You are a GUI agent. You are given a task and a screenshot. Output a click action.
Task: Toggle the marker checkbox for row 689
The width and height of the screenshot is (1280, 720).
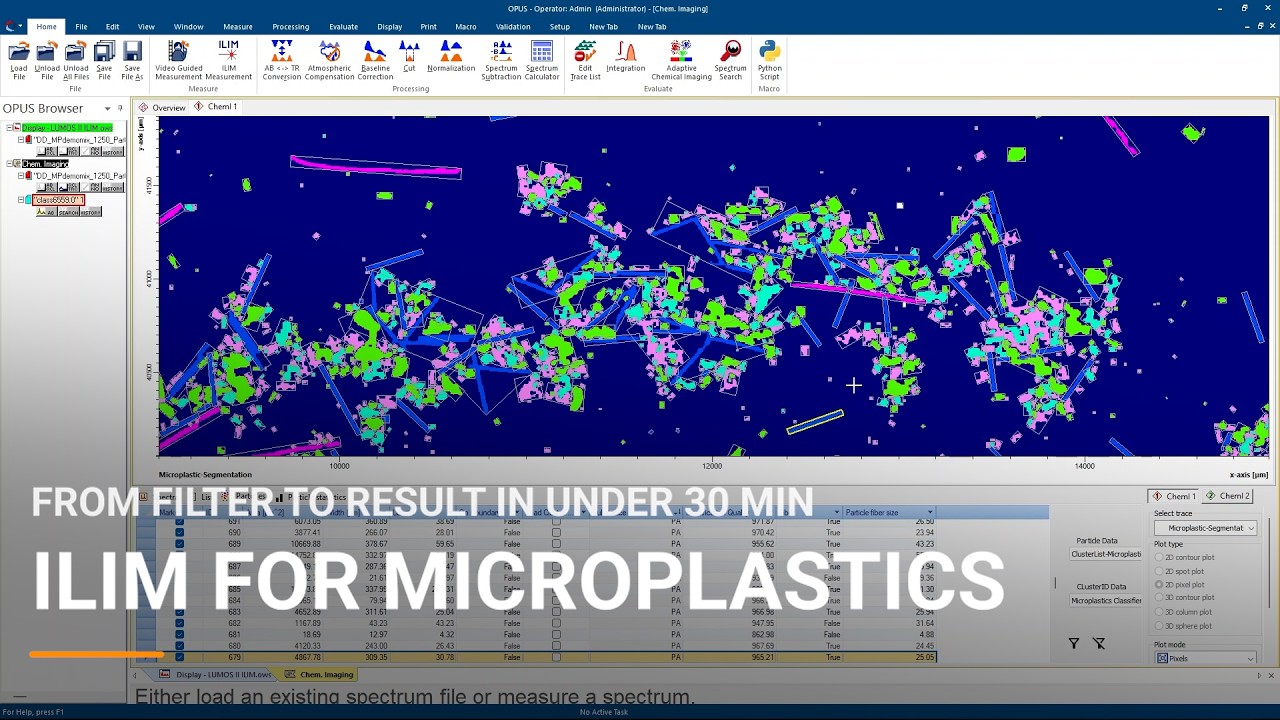(x=180, y=544)
